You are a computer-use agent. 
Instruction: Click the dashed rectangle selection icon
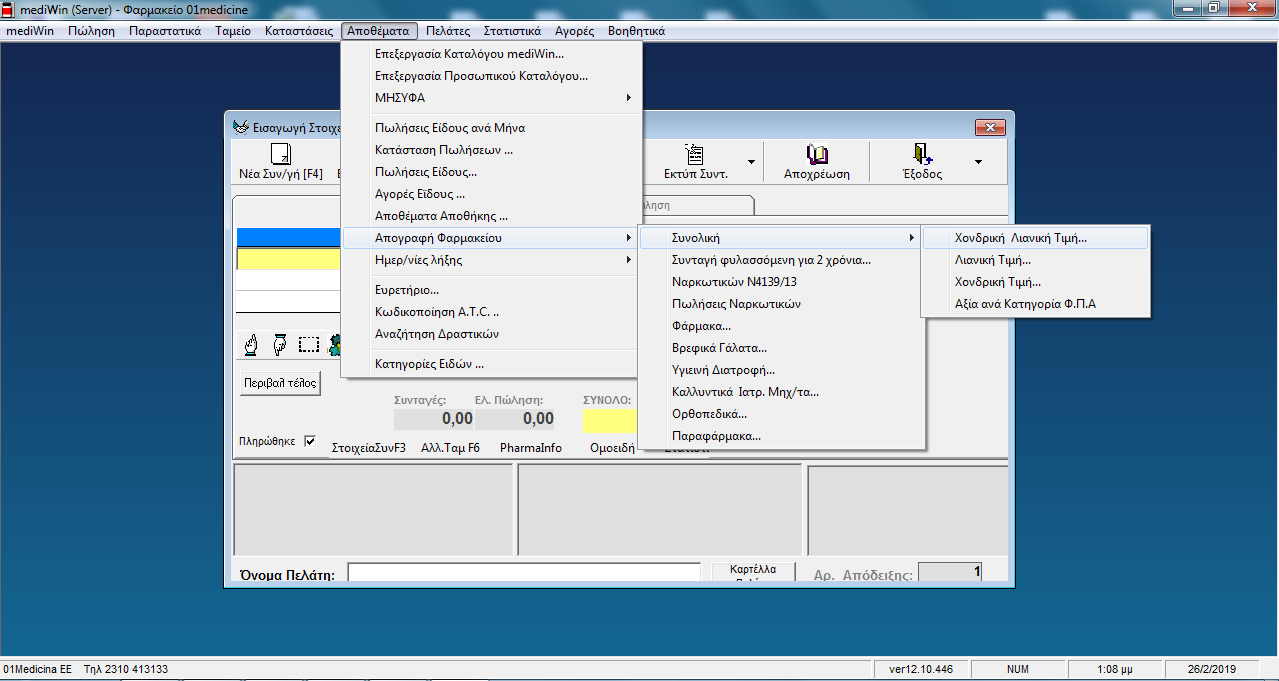click(308, 345)
